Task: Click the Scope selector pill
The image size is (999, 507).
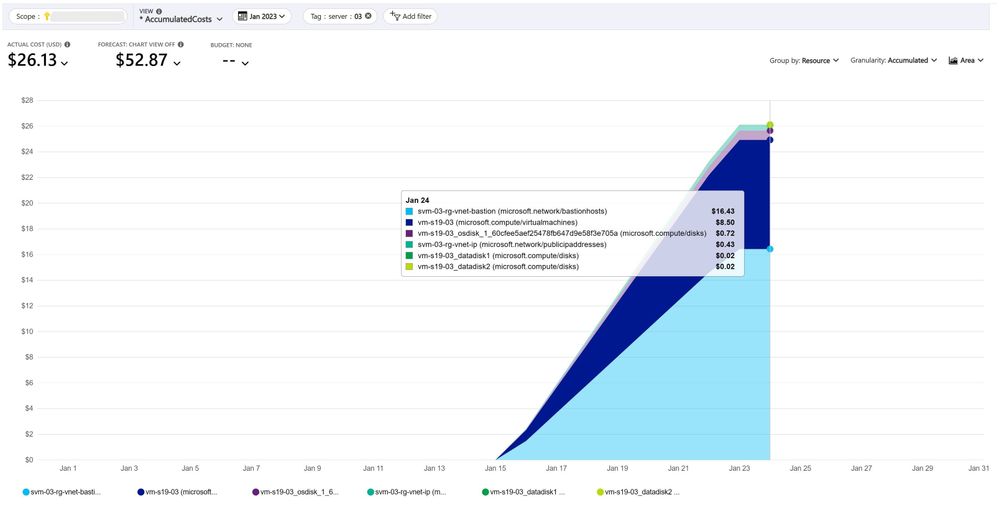Action: [x=67, y=17]
